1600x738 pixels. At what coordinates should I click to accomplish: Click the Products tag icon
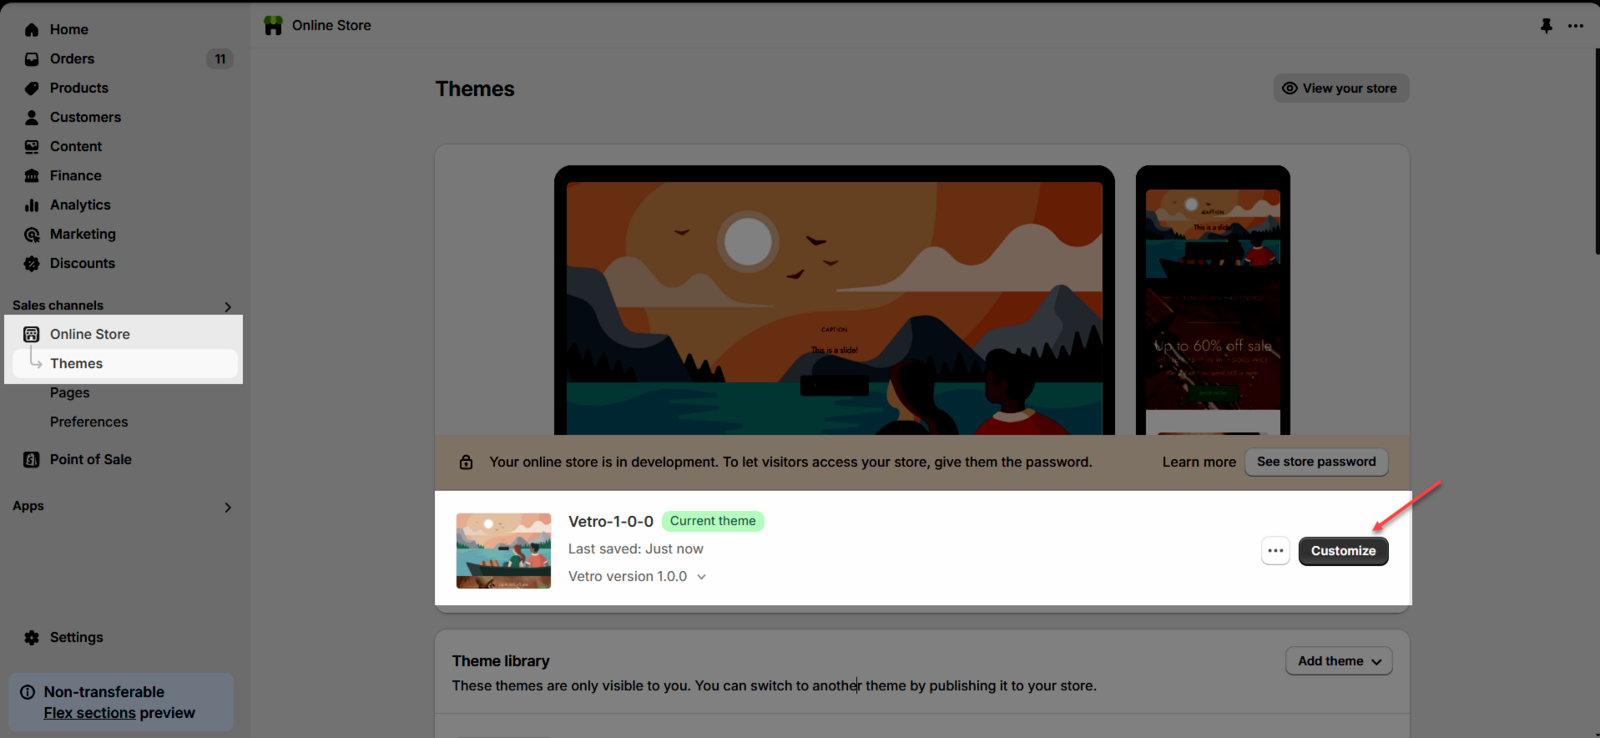(32, 88)
